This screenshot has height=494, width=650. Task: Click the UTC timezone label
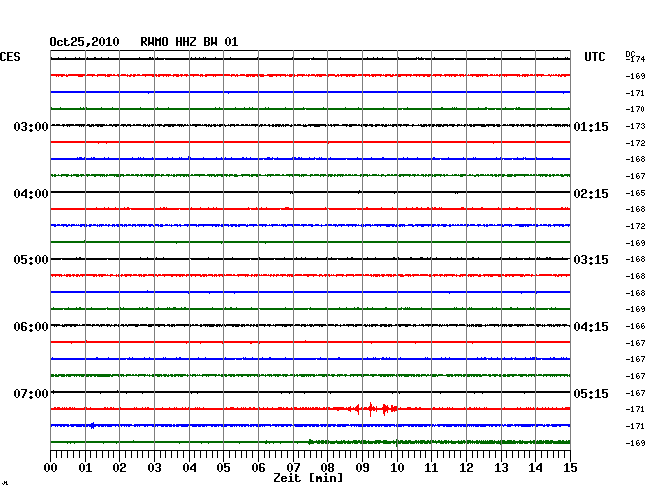tap(595, 57)
